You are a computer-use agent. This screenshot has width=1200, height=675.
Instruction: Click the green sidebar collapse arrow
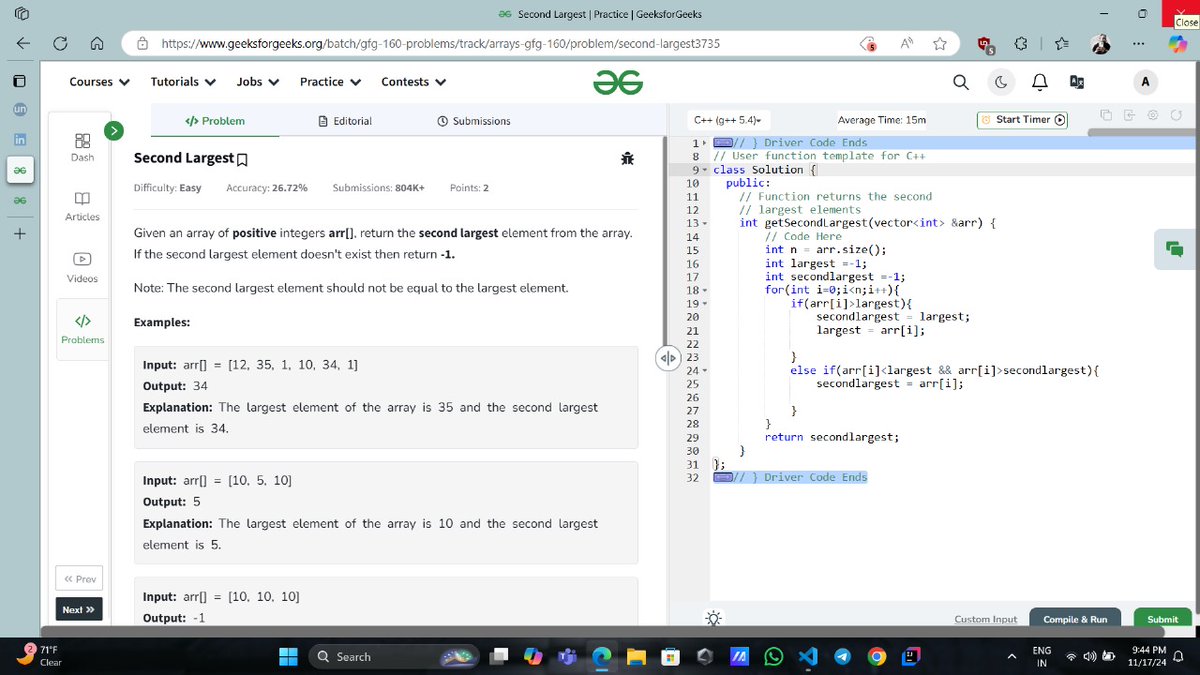tap(115, 129)
